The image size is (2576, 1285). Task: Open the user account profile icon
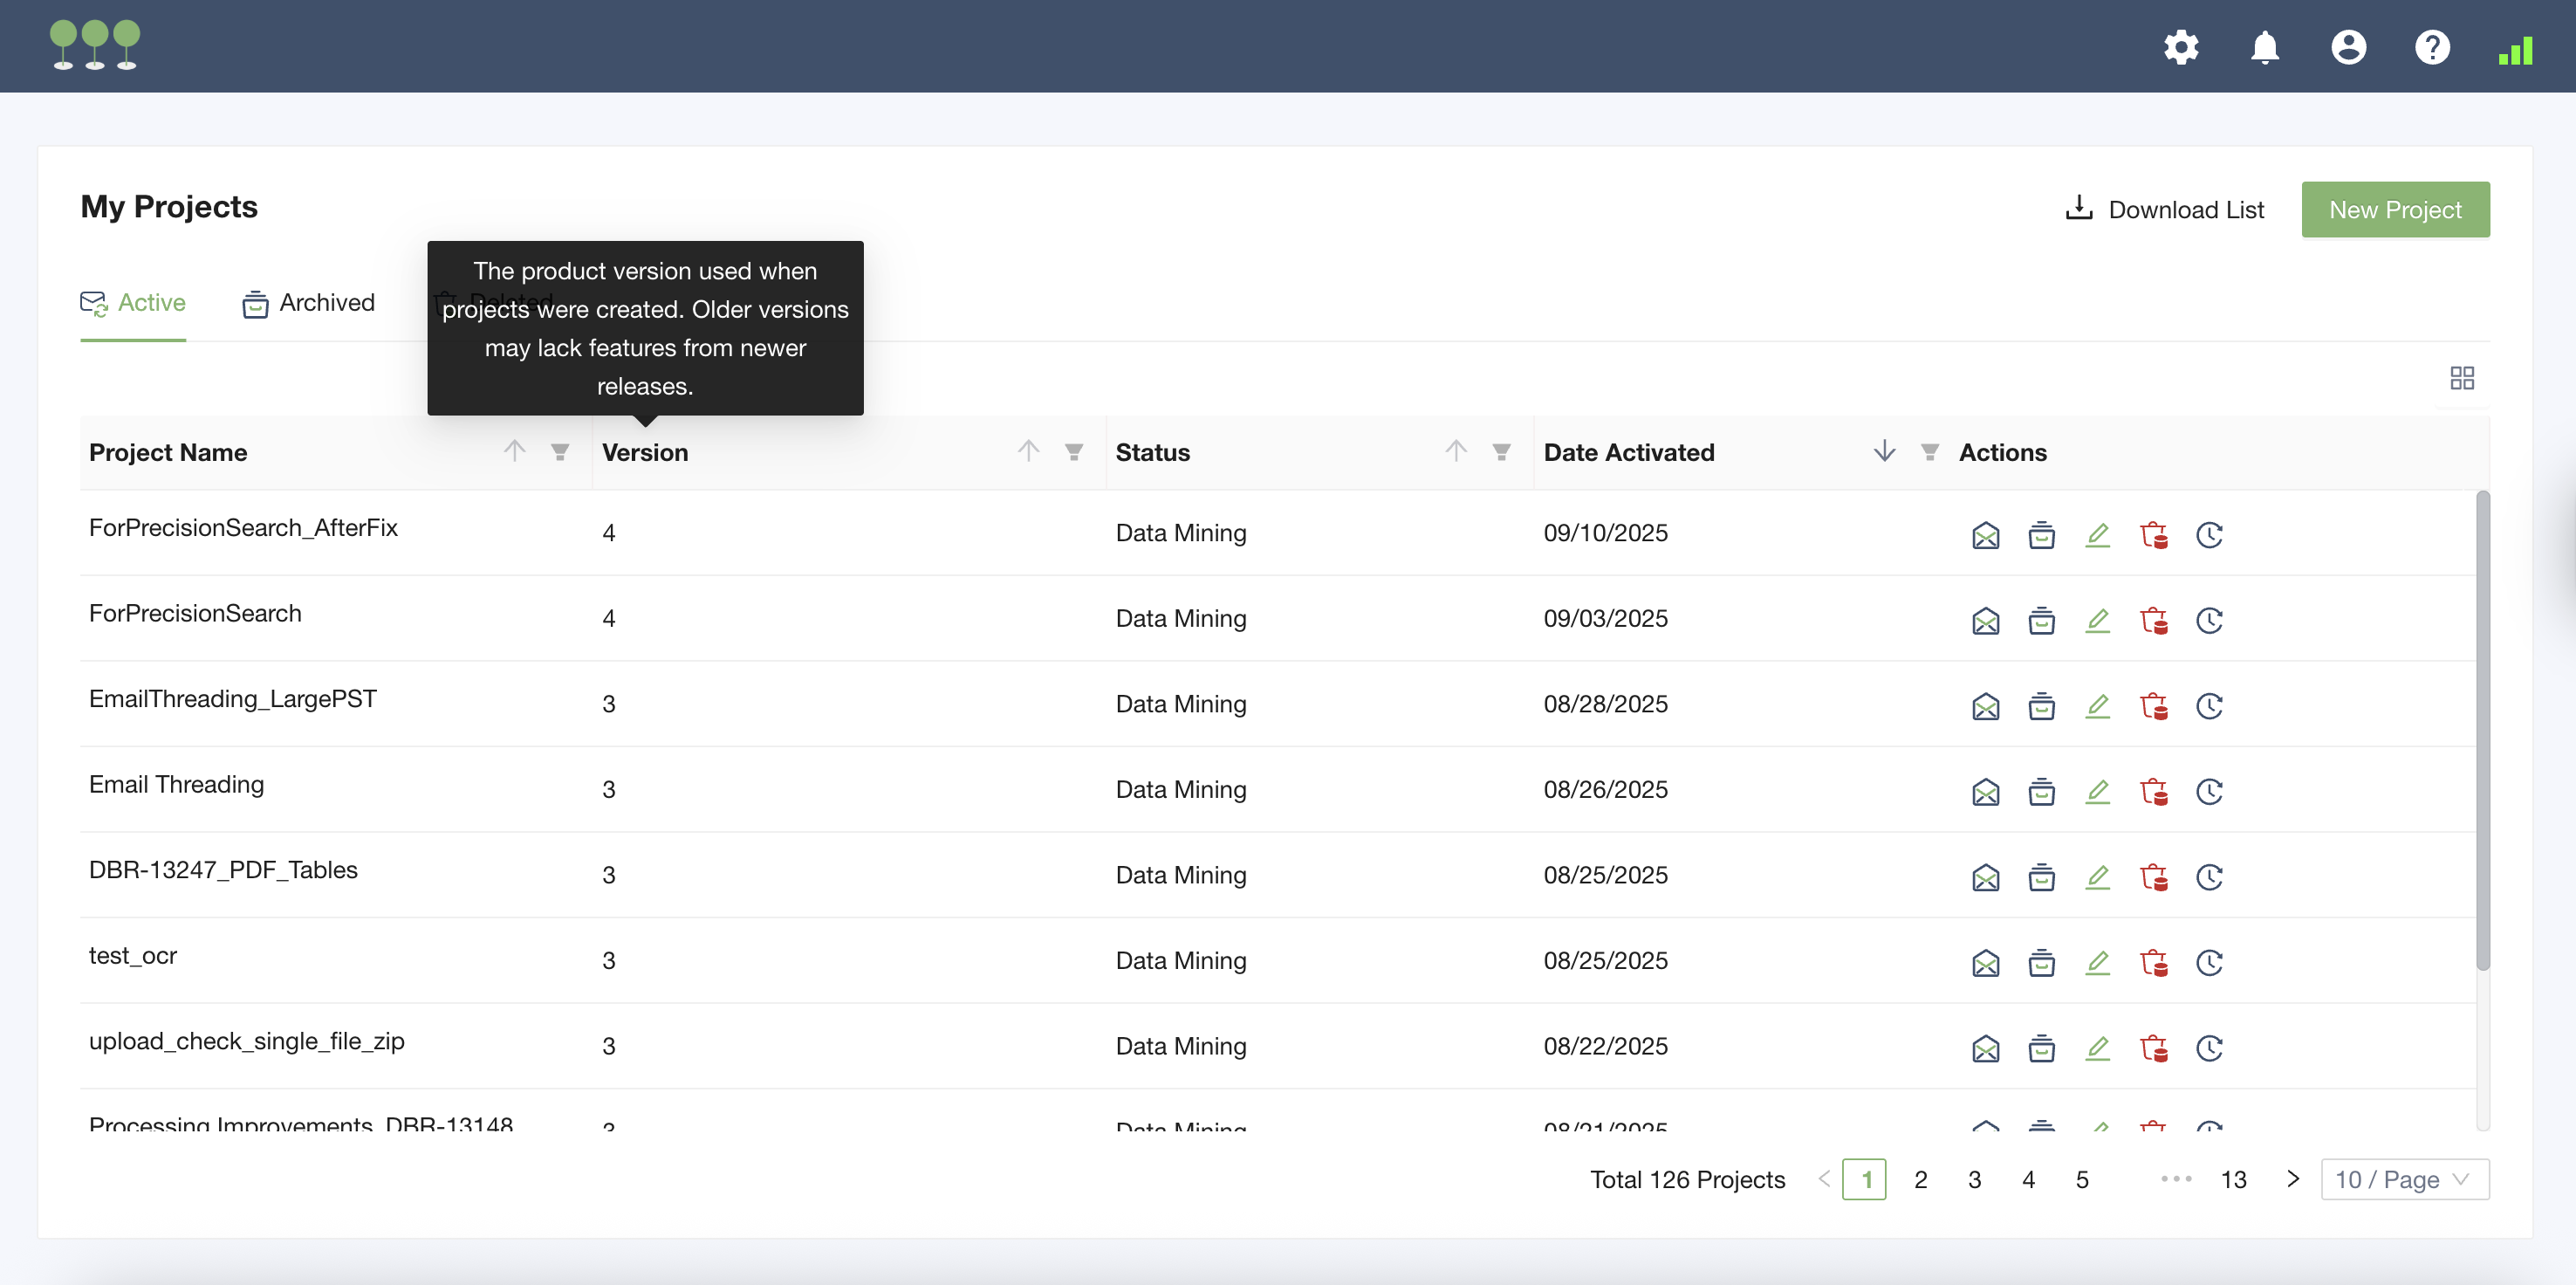tap(2348, 47)
